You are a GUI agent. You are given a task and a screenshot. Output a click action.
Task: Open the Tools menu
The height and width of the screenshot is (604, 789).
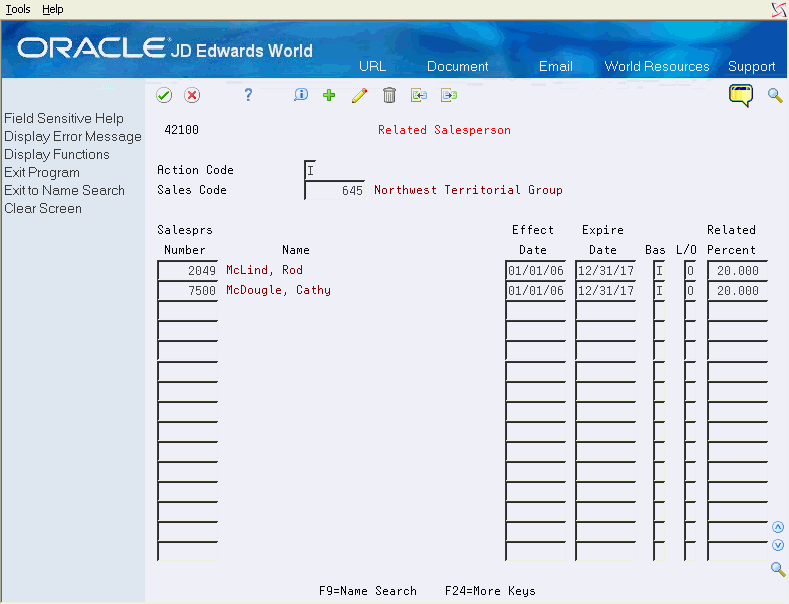pyautogui.click(x=18, y=9)
